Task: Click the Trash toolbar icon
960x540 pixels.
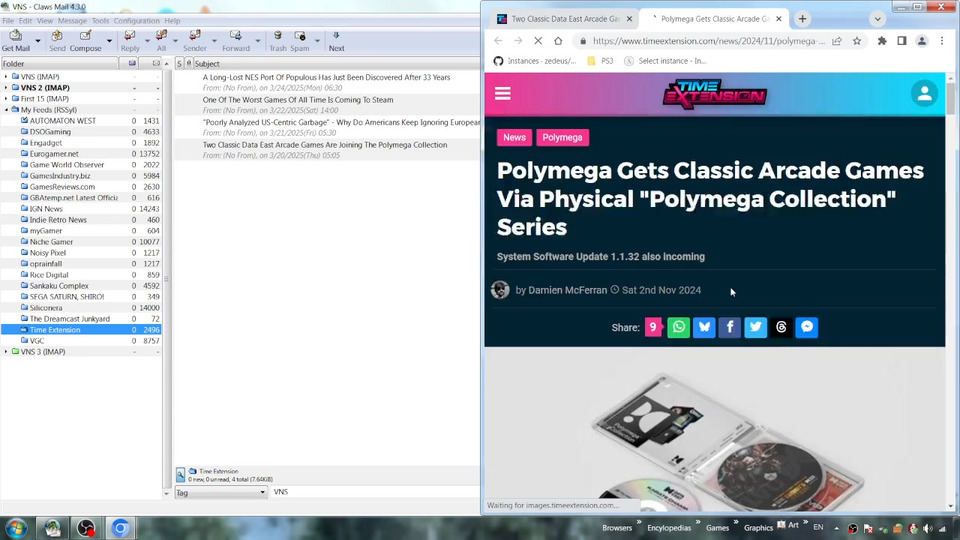Action: (x=278, y=36)
